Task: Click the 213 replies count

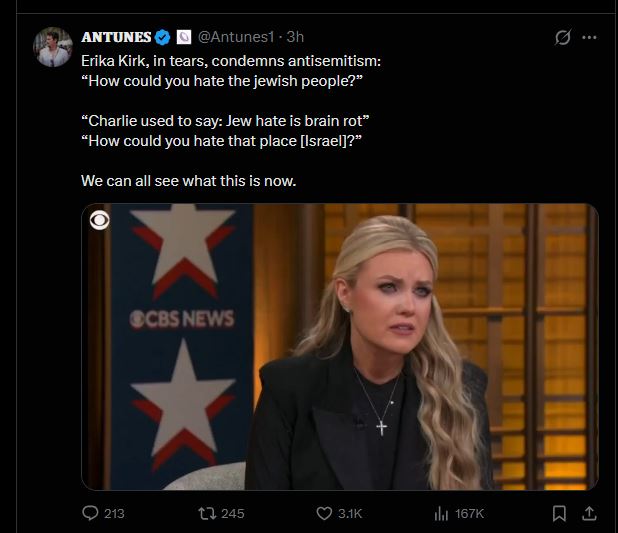Action: pyautogui.click(x=114, y=513)
